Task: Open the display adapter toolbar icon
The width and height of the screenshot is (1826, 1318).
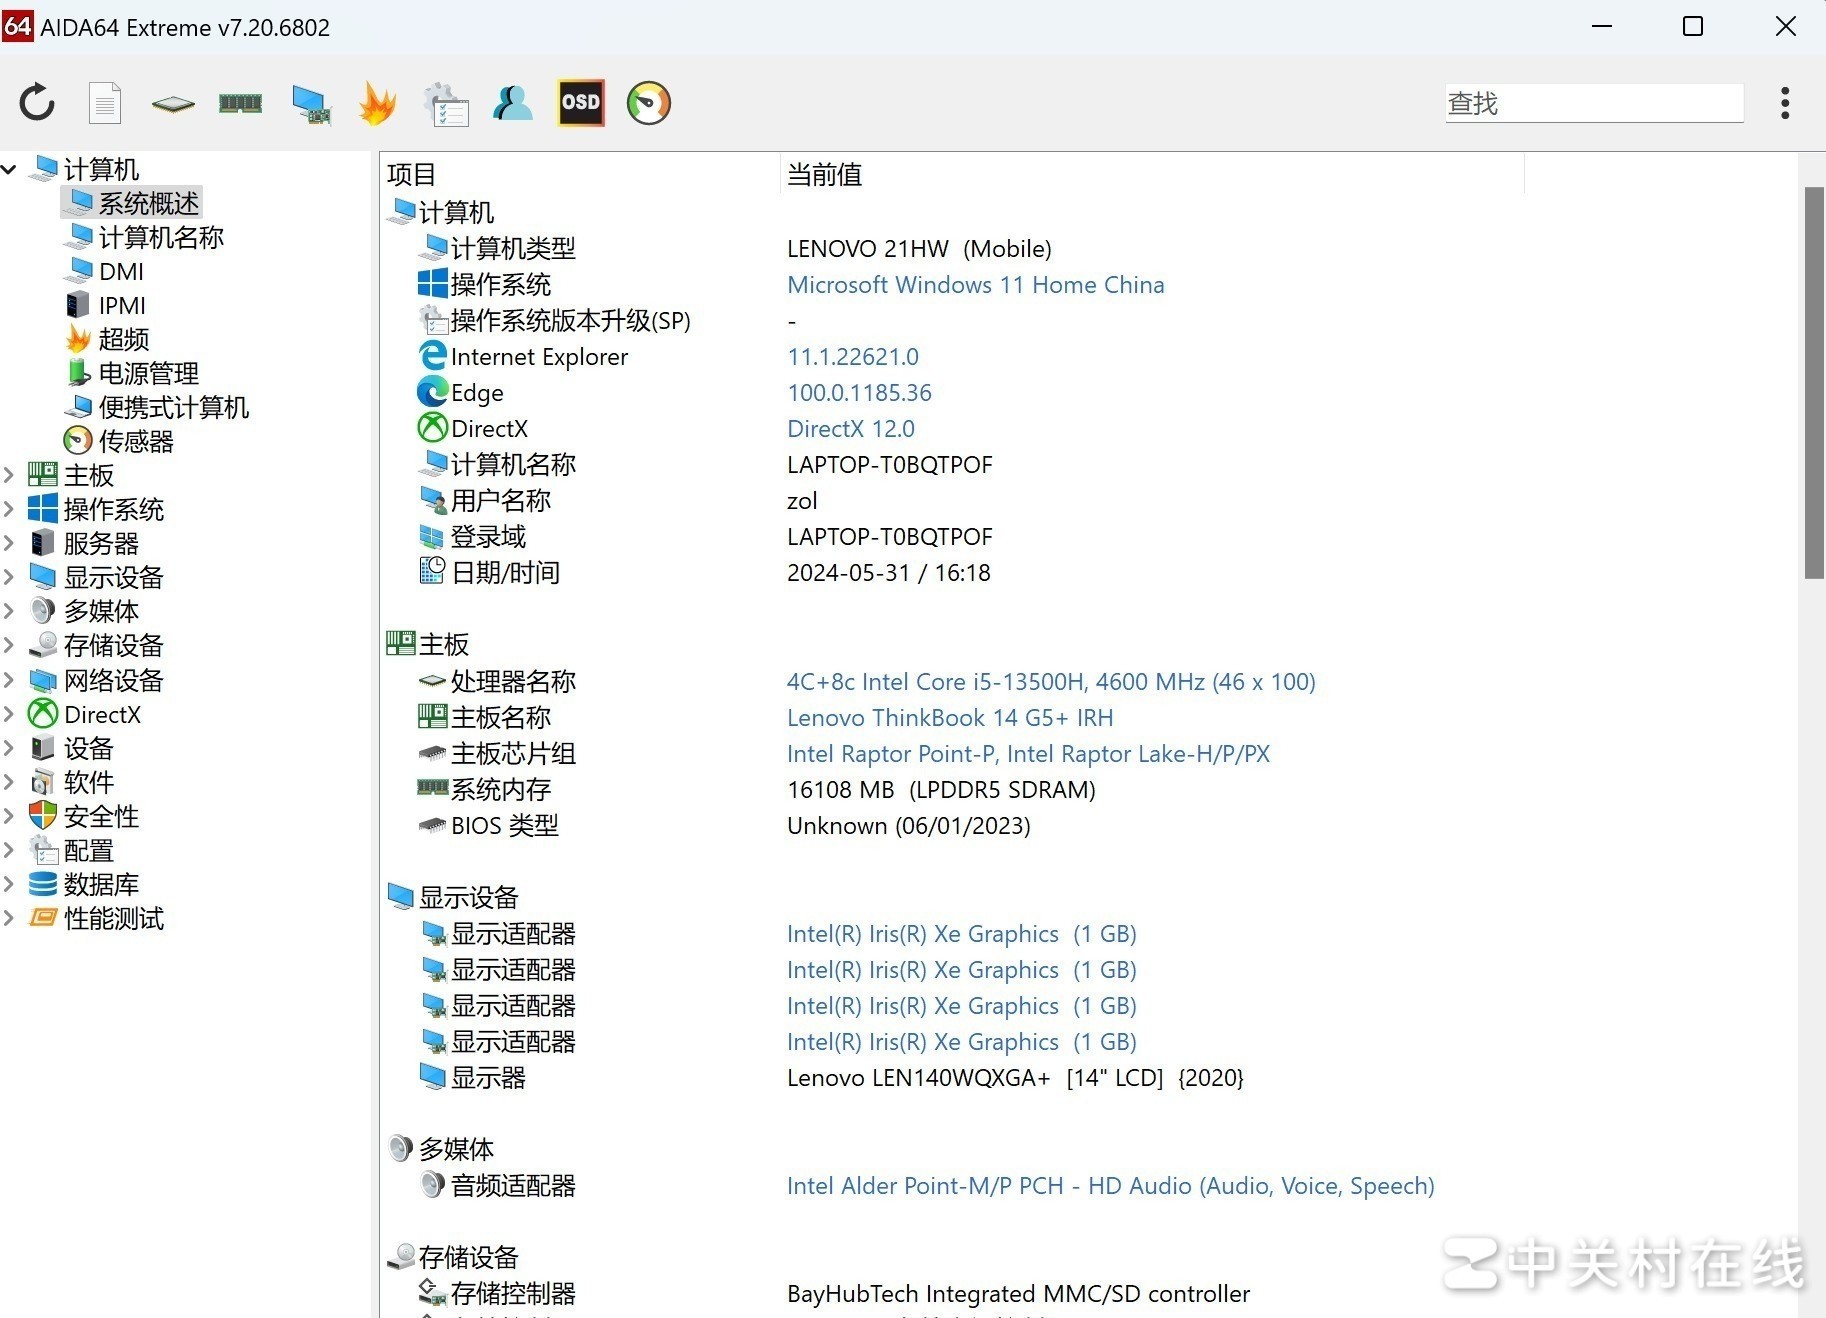Action: [310, 103]
